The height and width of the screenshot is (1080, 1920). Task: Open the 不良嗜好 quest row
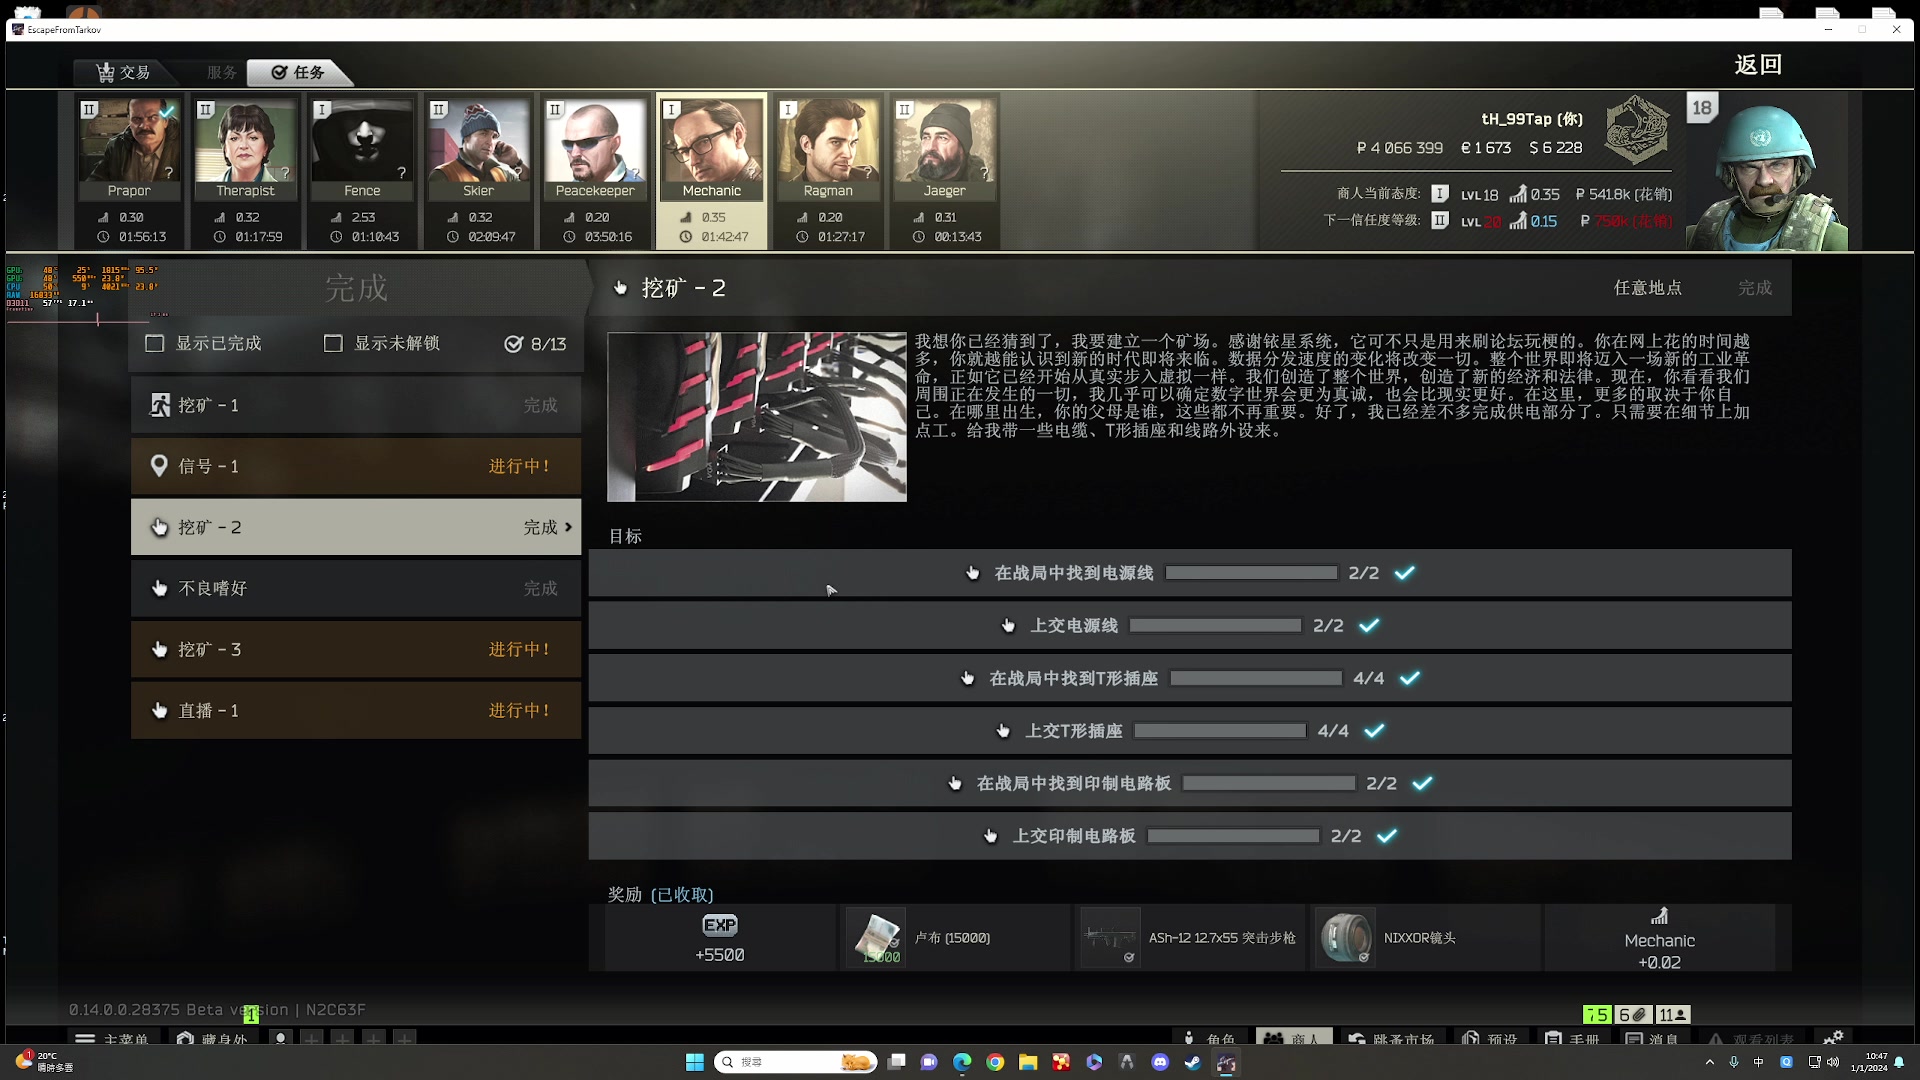pyautogui.click(x=356, y=588)
